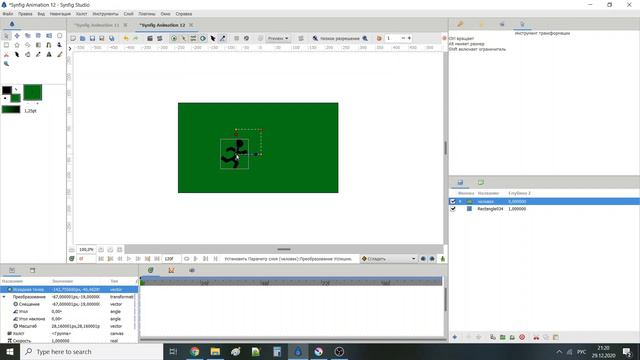Redo the last undone action
The width and height of the screenshot is (640, 360).
[x=136, y=38]
